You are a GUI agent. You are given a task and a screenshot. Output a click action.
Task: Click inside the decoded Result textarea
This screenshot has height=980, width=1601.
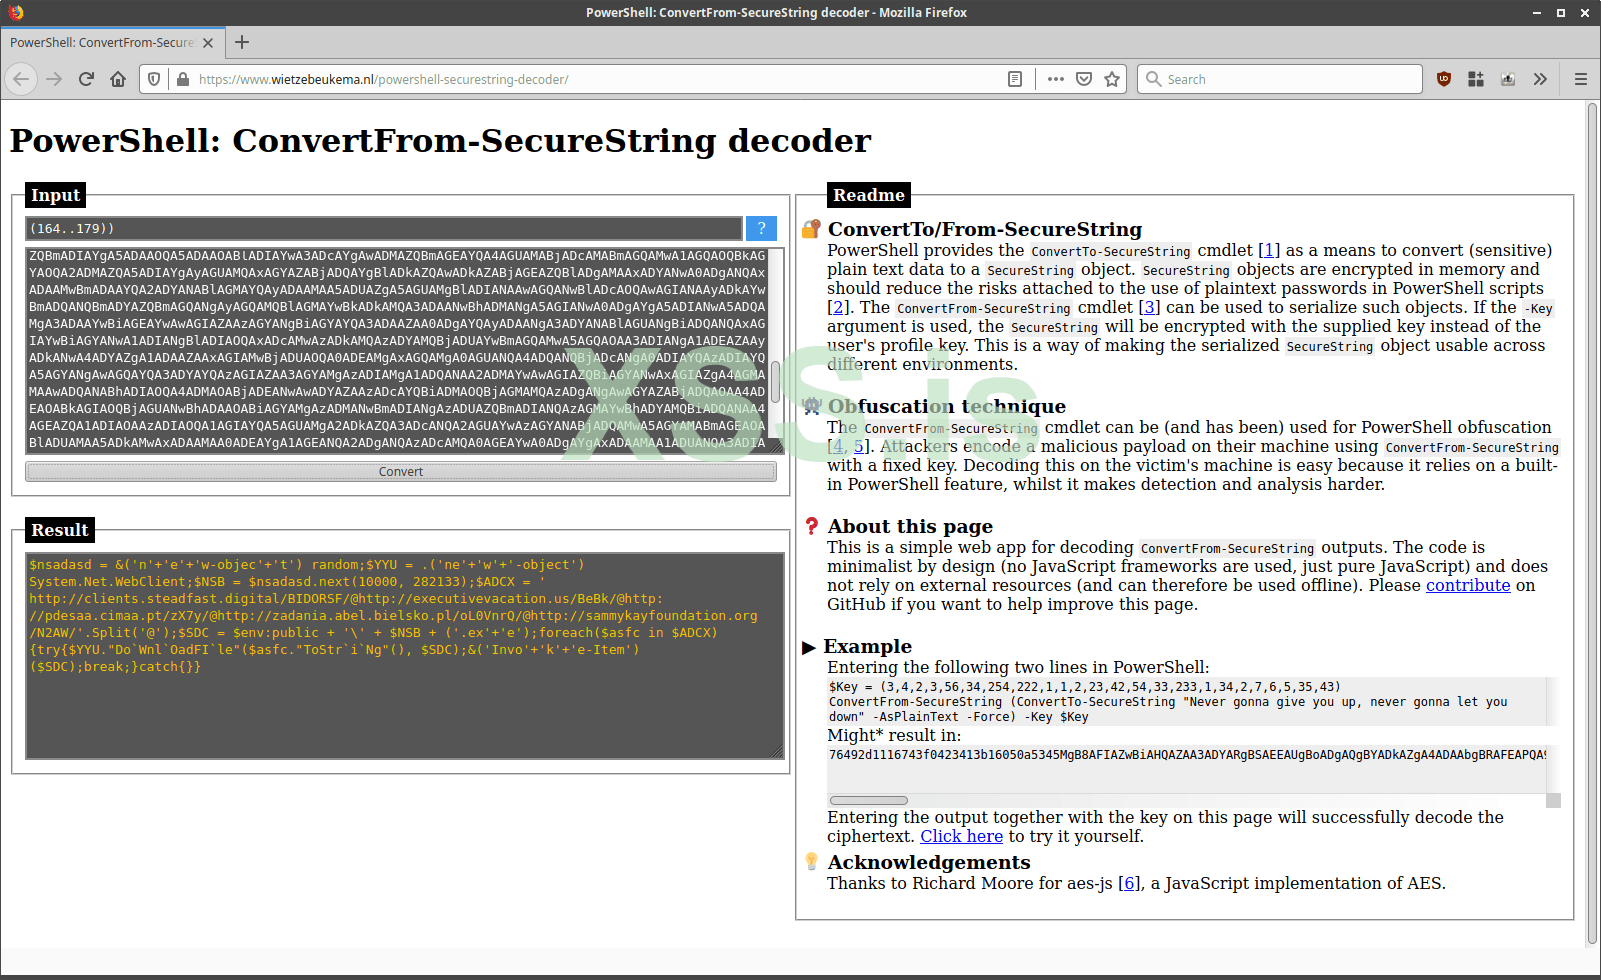405,656
